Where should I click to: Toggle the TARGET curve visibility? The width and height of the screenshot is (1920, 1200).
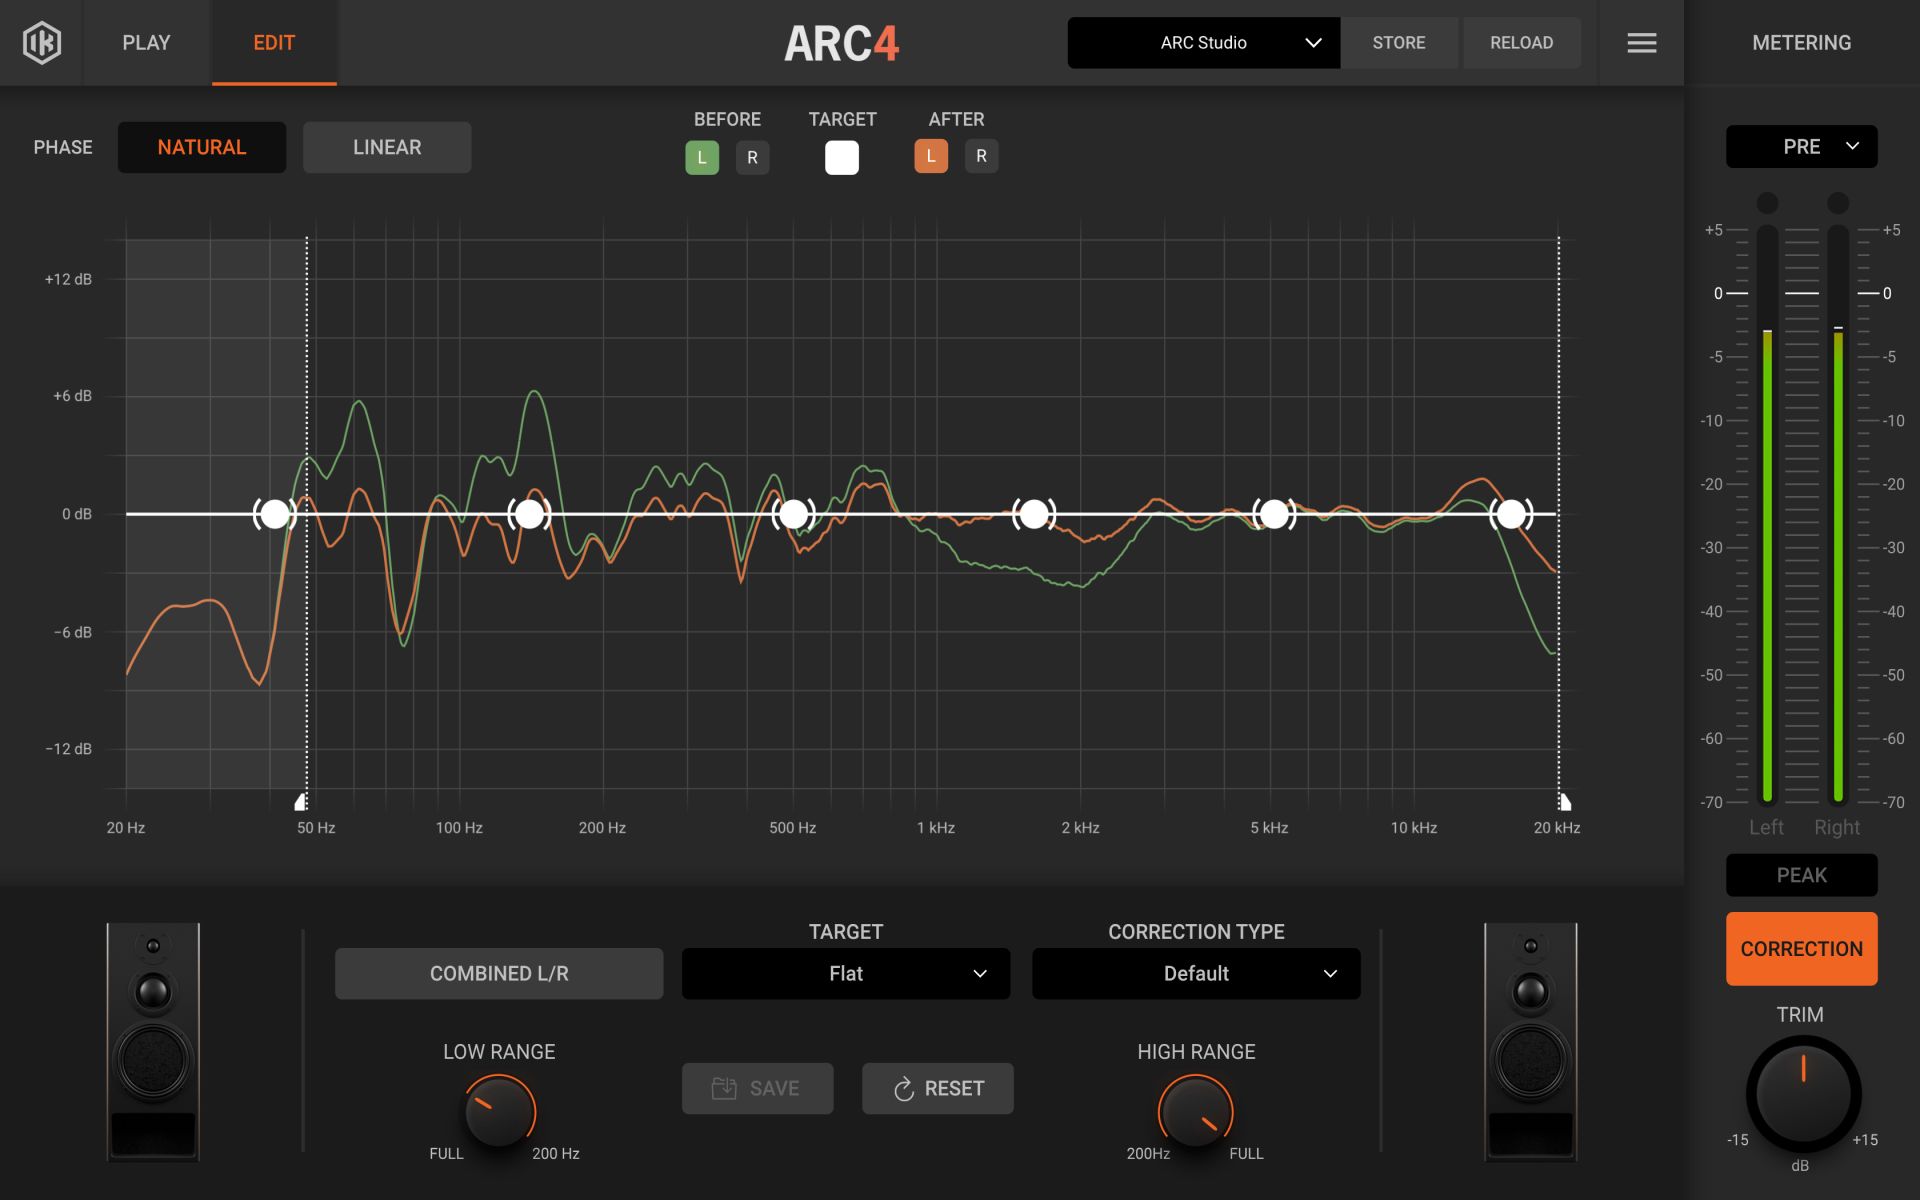point(841,156)
